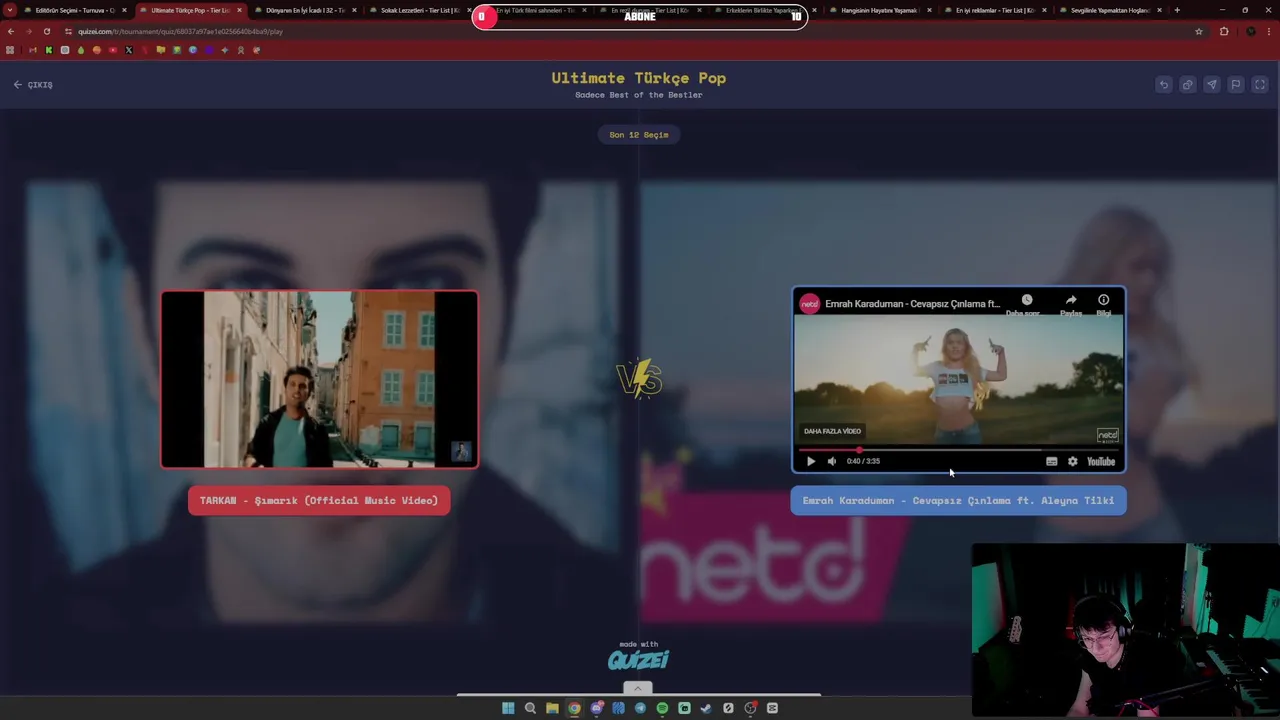Click the Son 12 Seçim round label
Image resolution: width=1280 pixels, height=720 pixels.
pyautogui.click(x=639, y=135)
